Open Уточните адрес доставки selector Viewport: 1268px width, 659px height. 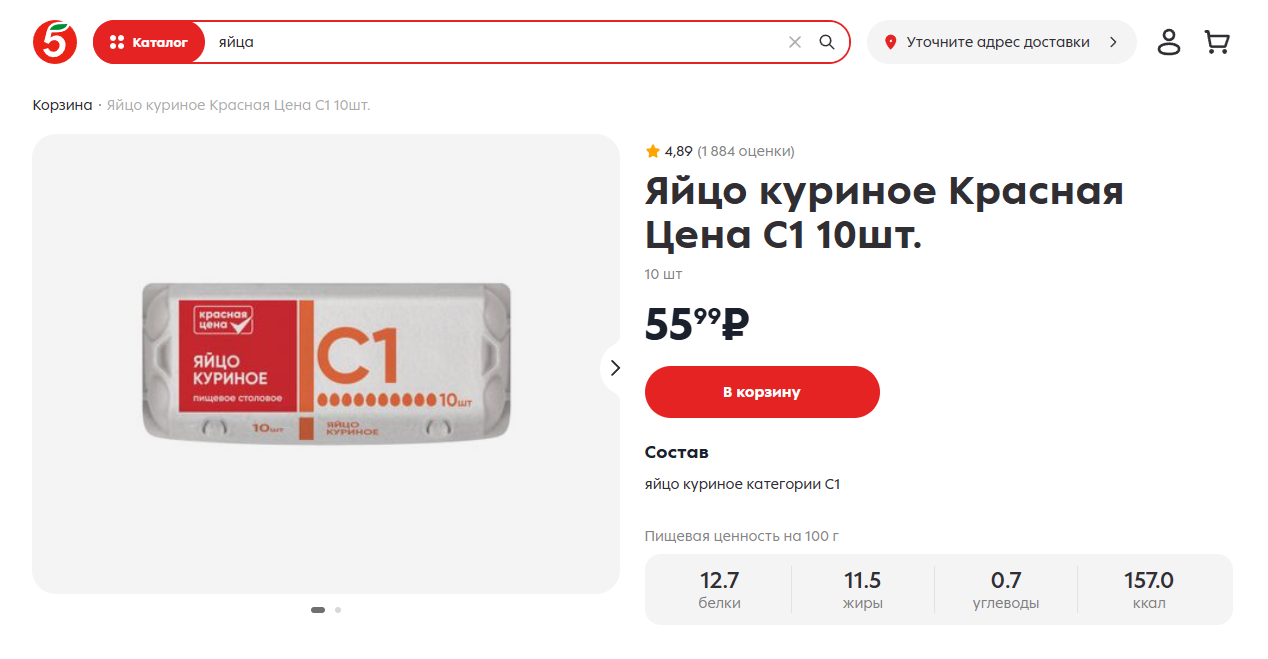[x=1002, y=42]
